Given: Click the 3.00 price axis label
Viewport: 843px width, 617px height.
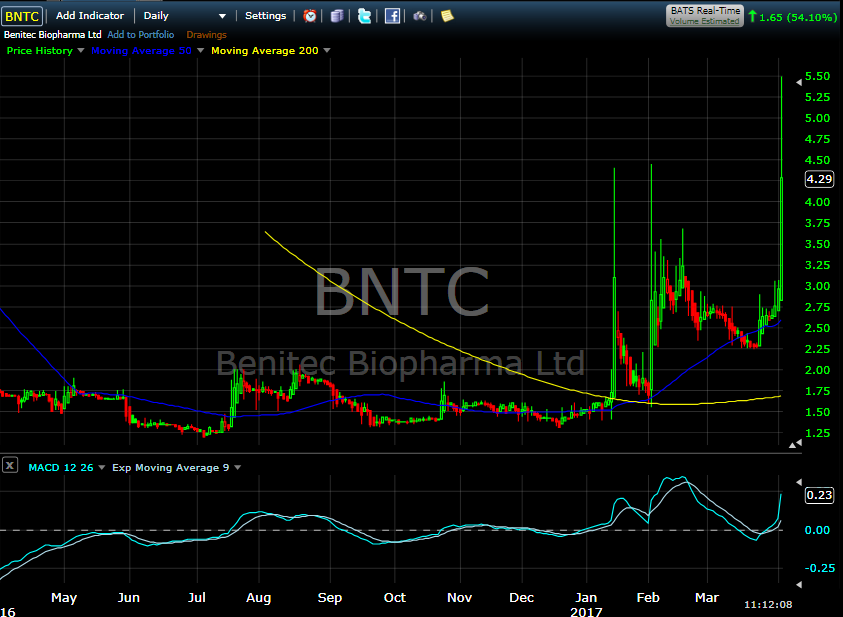Looking at the screenshot, I should (817, 286).
